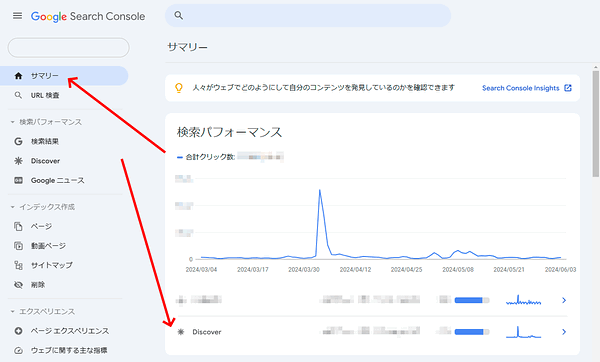Click the Discover row sparkline thumbnail

523,332
